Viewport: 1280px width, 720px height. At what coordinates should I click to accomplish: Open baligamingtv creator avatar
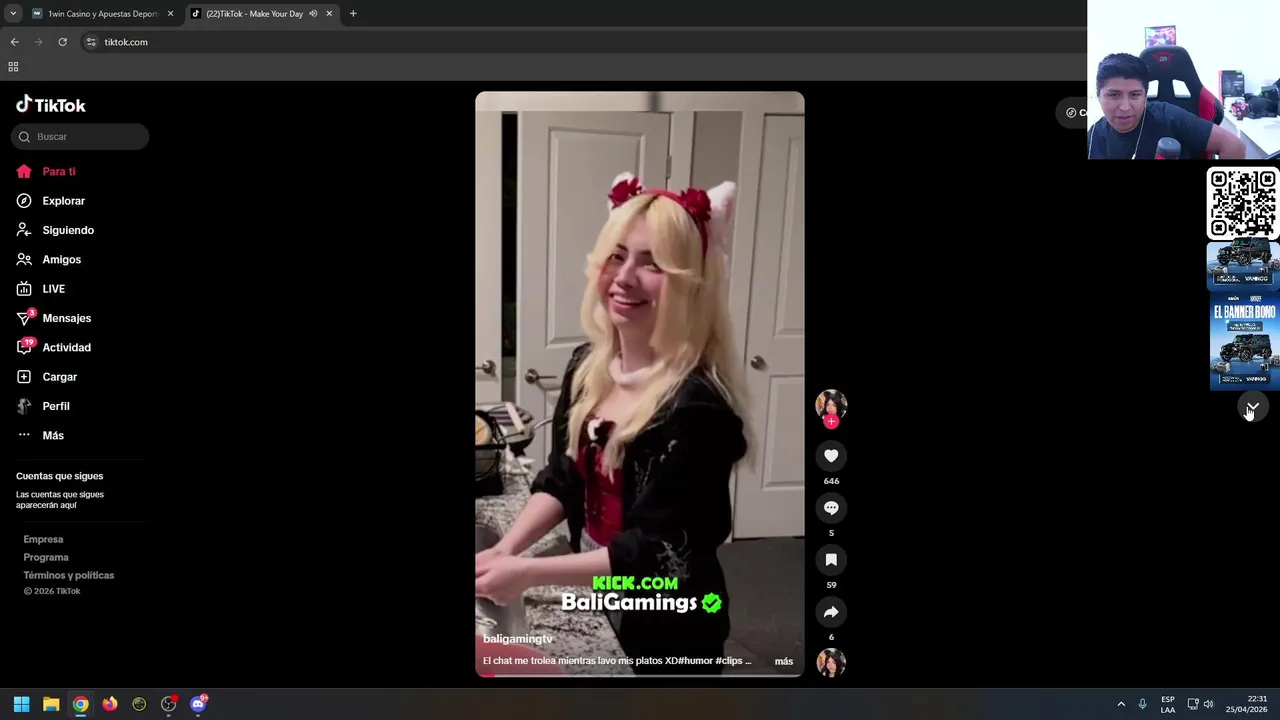coord(831,404)
